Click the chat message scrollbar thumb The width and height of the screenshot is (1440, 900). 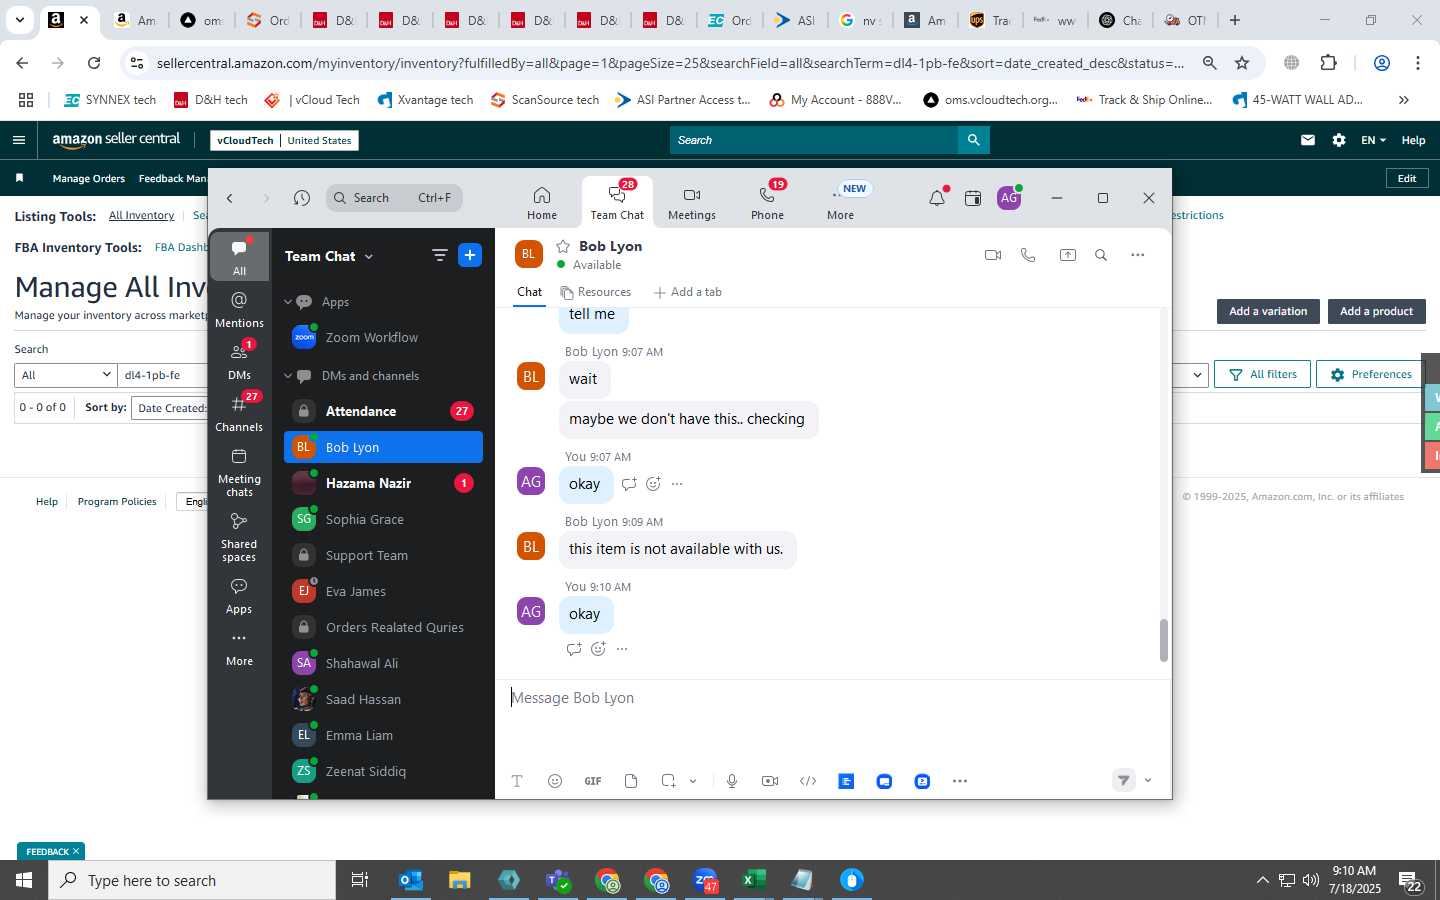1164,640
